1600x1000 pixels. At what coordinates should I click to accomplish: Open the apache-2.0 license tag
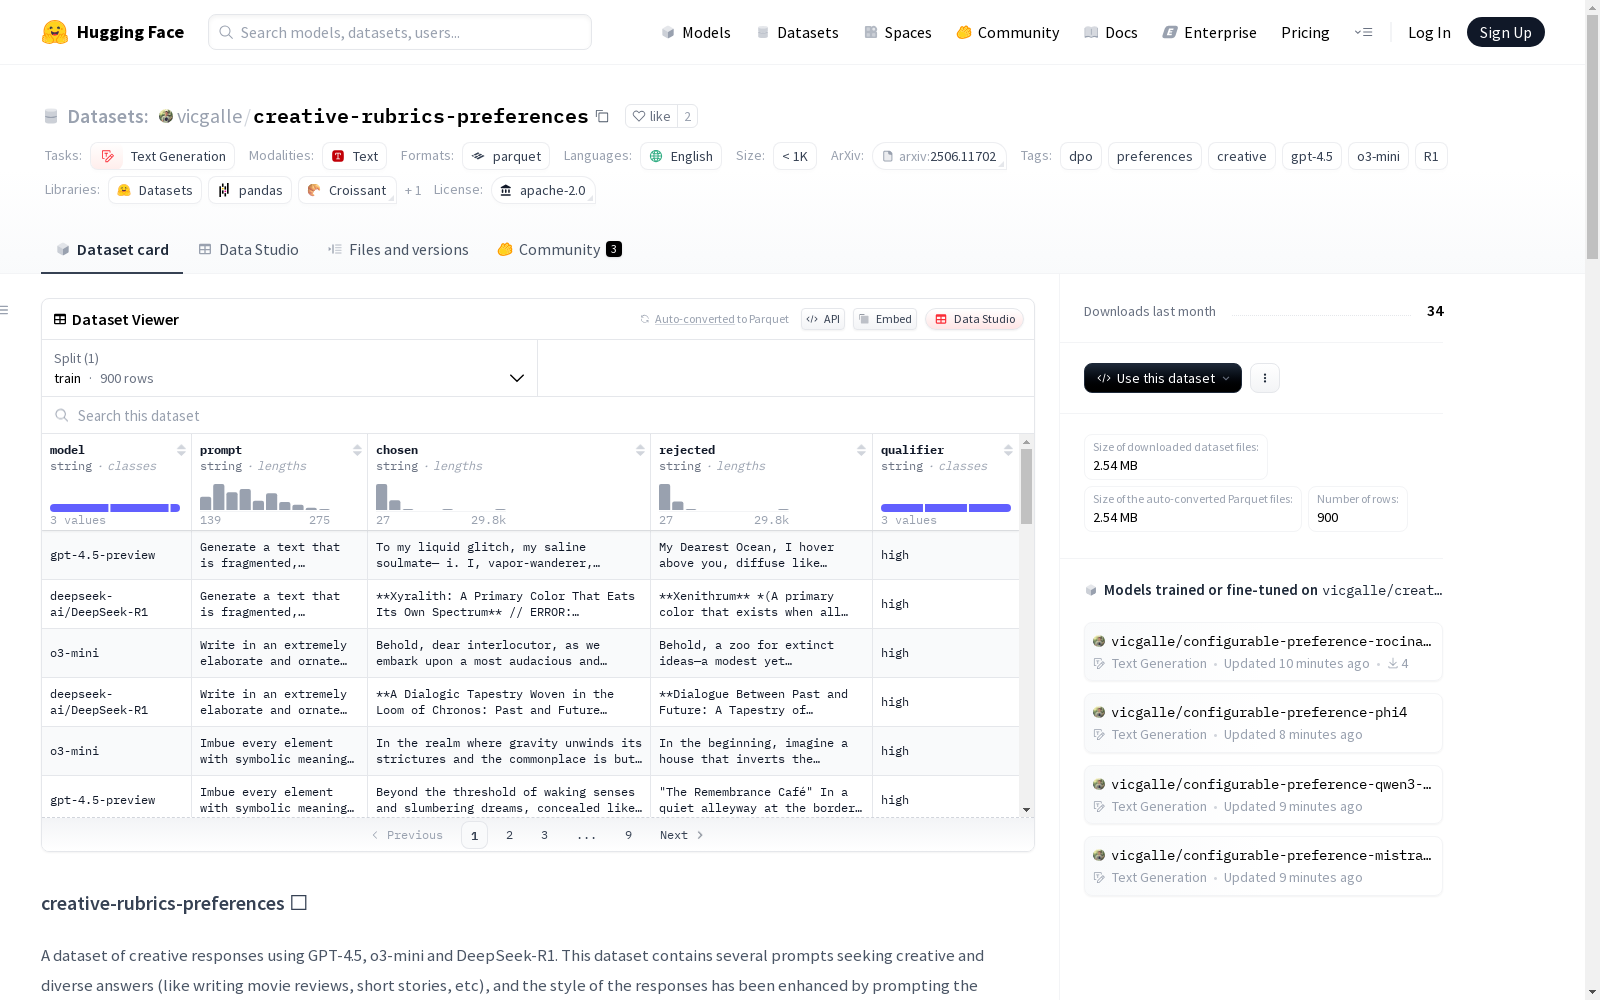[x=543, y=190]
